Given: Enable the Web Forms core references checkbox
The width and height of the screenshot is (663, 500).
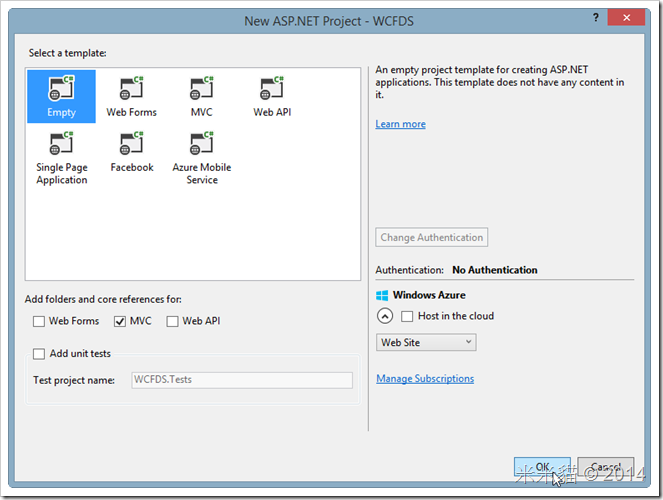Looking at the screenshot, I should click(x=39, y=322).
